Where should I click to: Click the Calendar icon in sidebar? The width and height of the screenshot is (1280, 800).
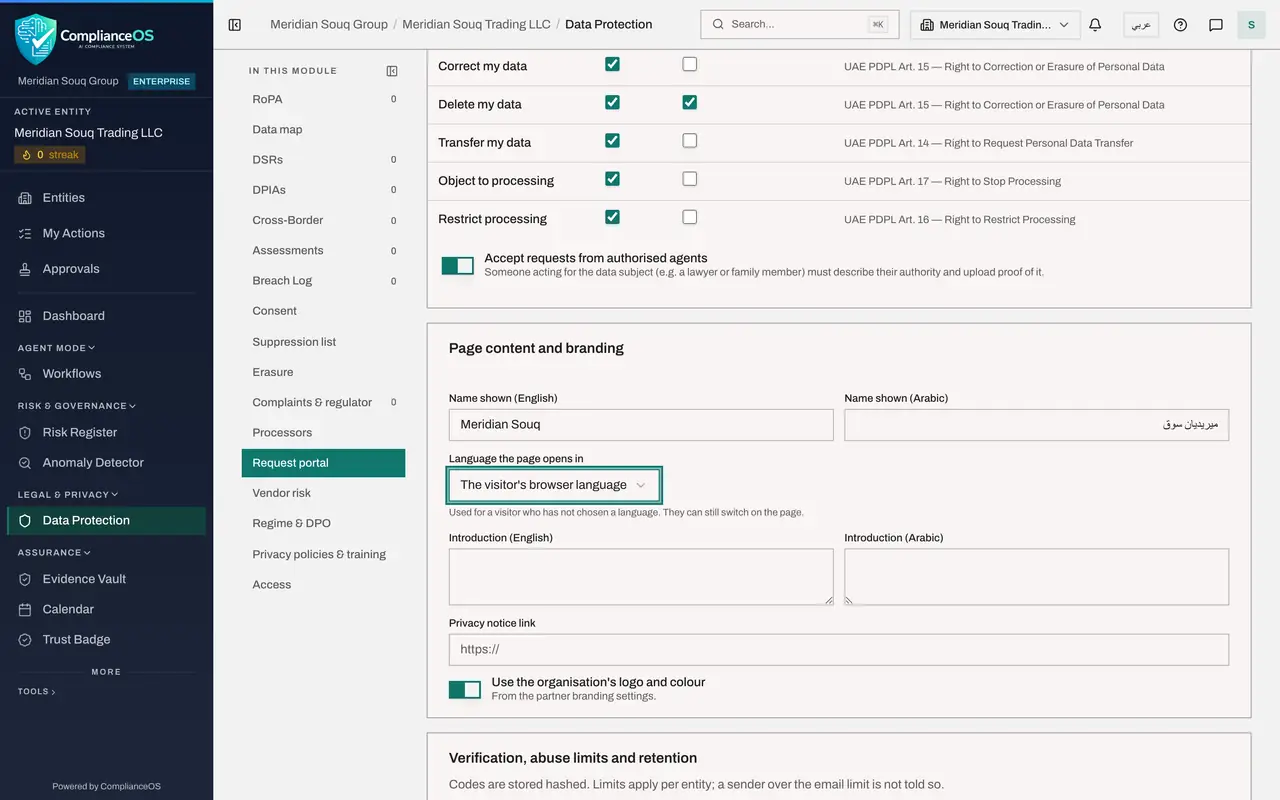[x=25, y=609]
